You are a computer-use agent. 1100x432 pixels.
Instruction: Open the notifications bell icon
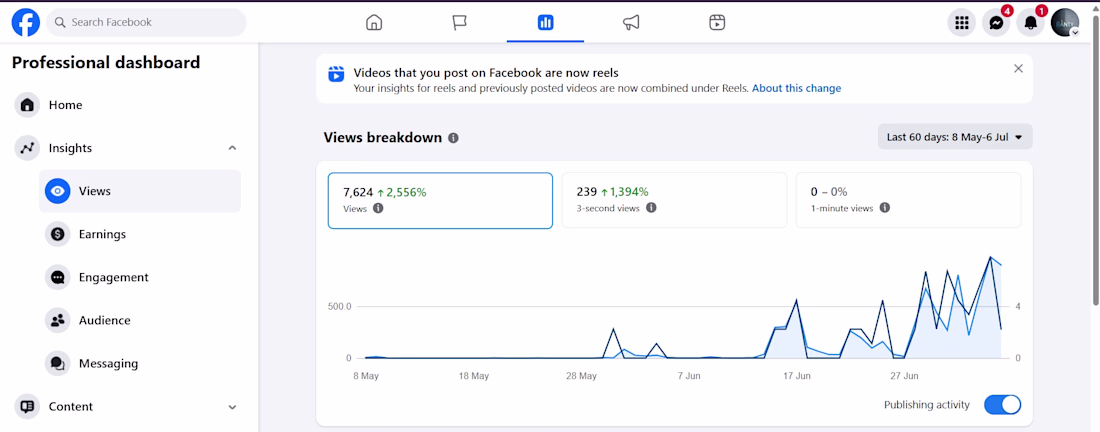tap(1031, 22)
